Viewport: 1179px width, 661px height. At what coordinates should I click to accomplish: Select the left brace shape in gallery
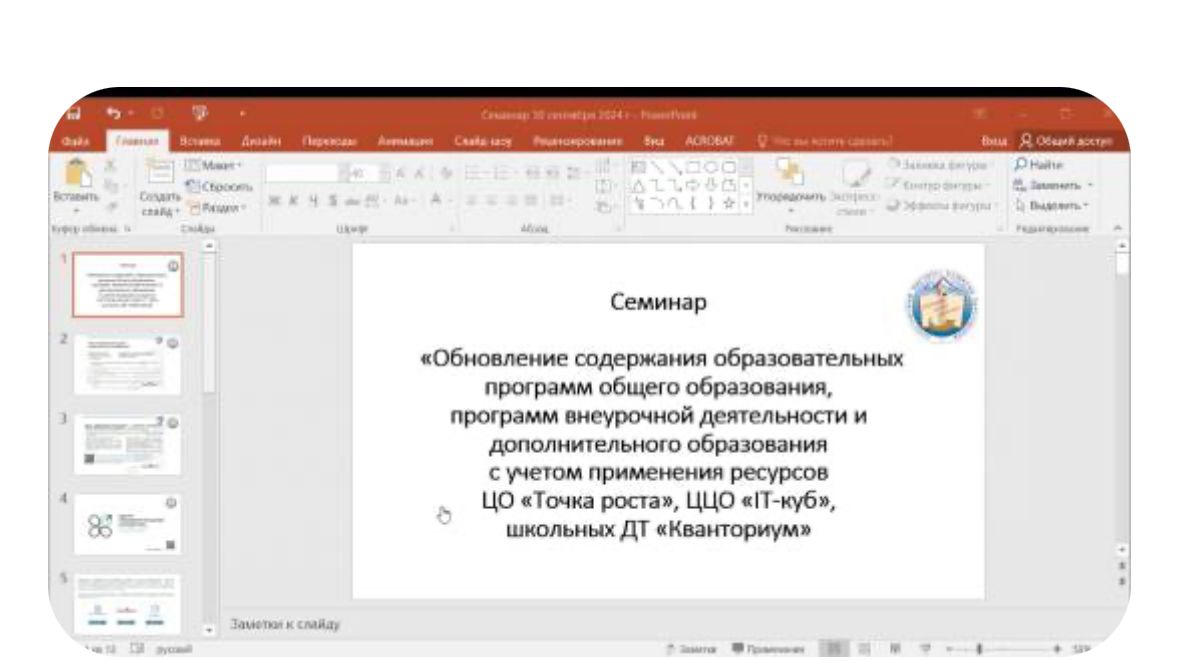693,203
